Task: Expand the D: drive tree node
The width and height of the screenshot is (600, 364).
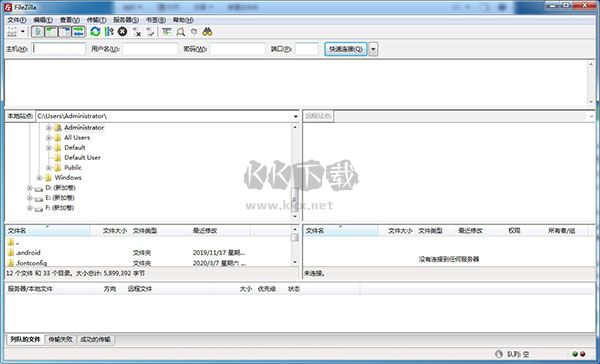Action: pyautogui.click(x=29, y=188)
